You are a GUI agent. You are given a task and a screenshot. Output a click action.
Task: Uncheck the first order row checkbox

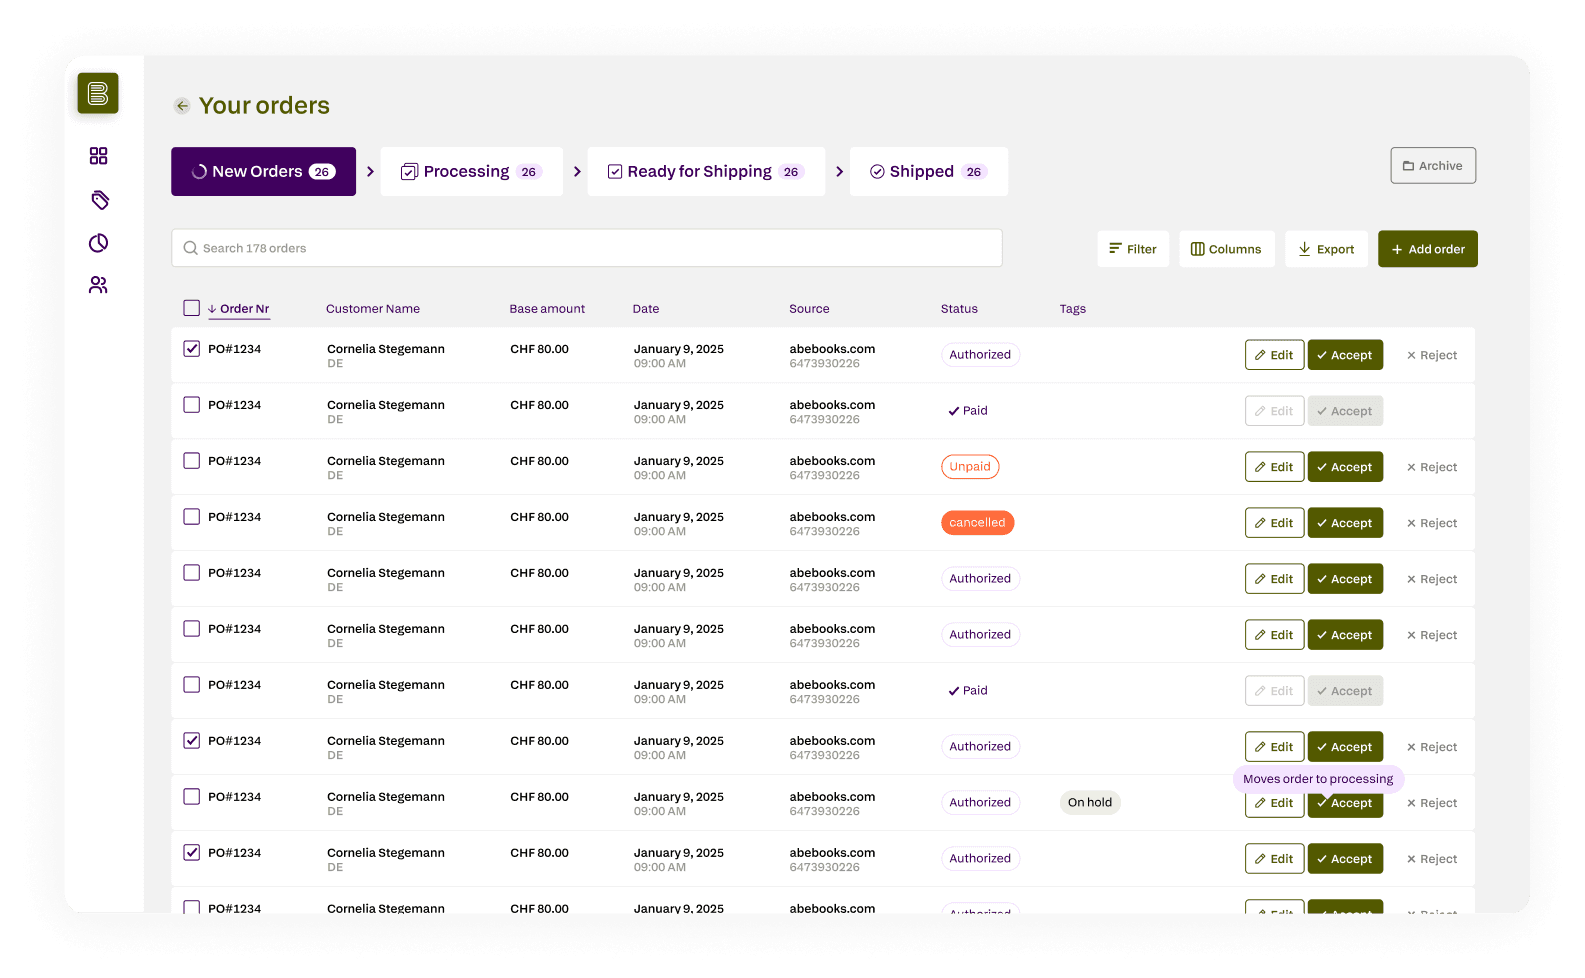(x=191, y=349)
